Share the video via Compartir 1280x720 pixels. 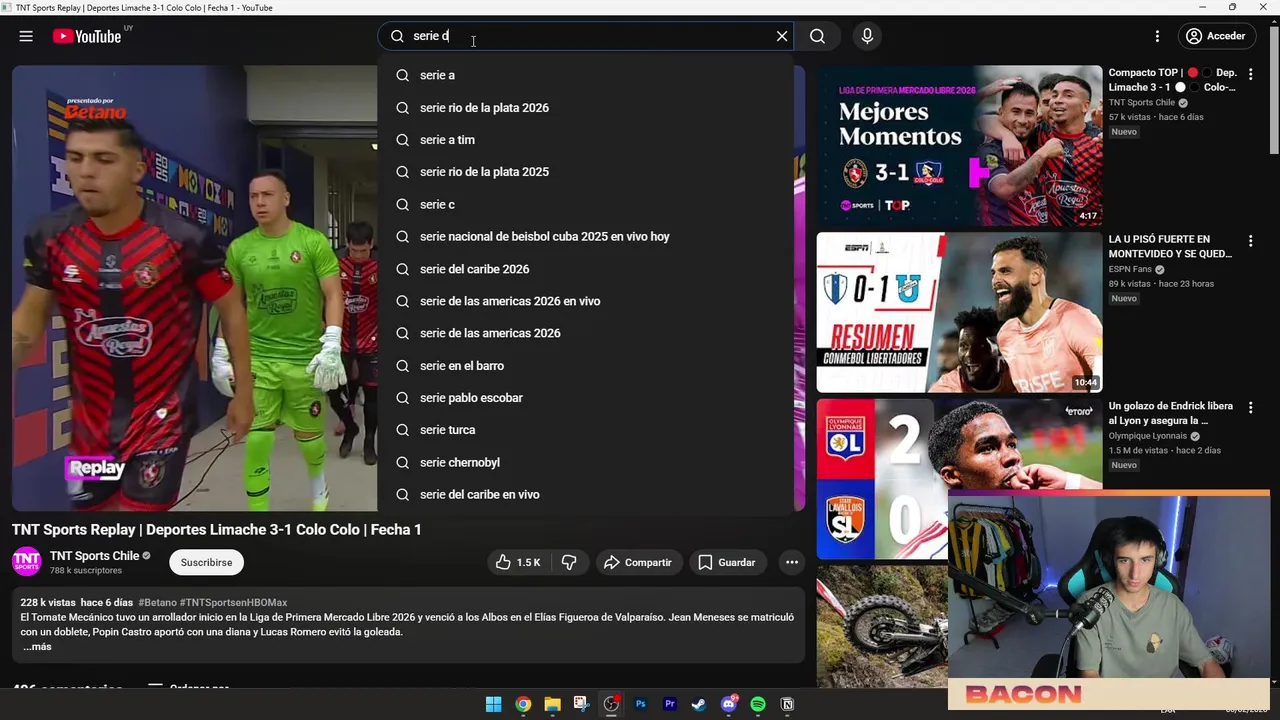click(x=638, y=562)
